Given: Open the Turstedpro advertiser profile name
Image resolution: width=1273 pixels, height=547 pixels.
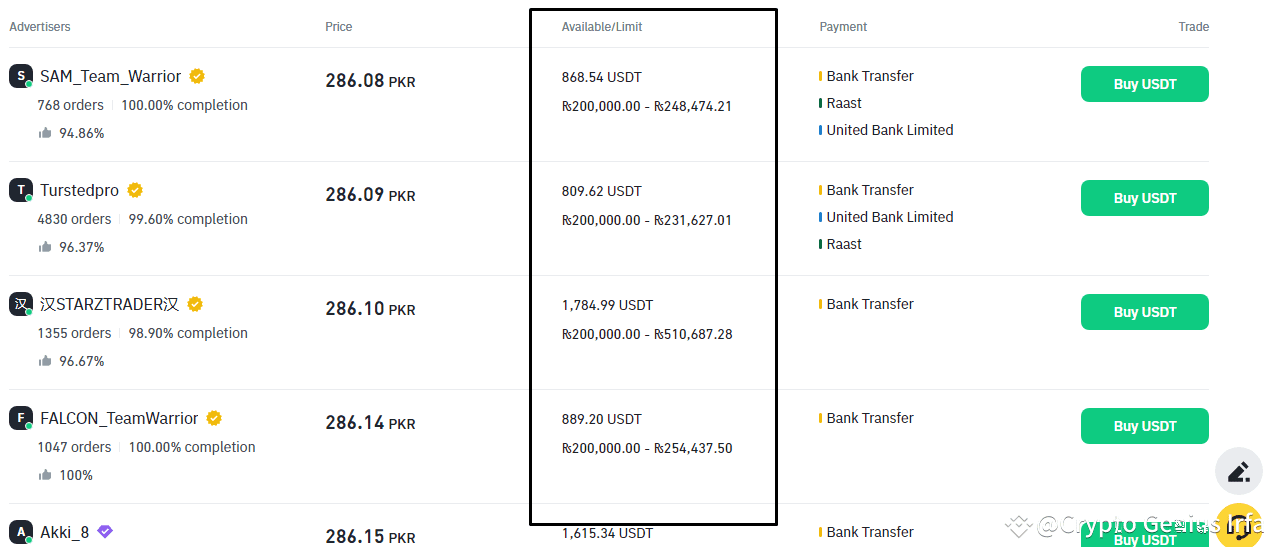Looking at the screenshot, I should point(79,190).
